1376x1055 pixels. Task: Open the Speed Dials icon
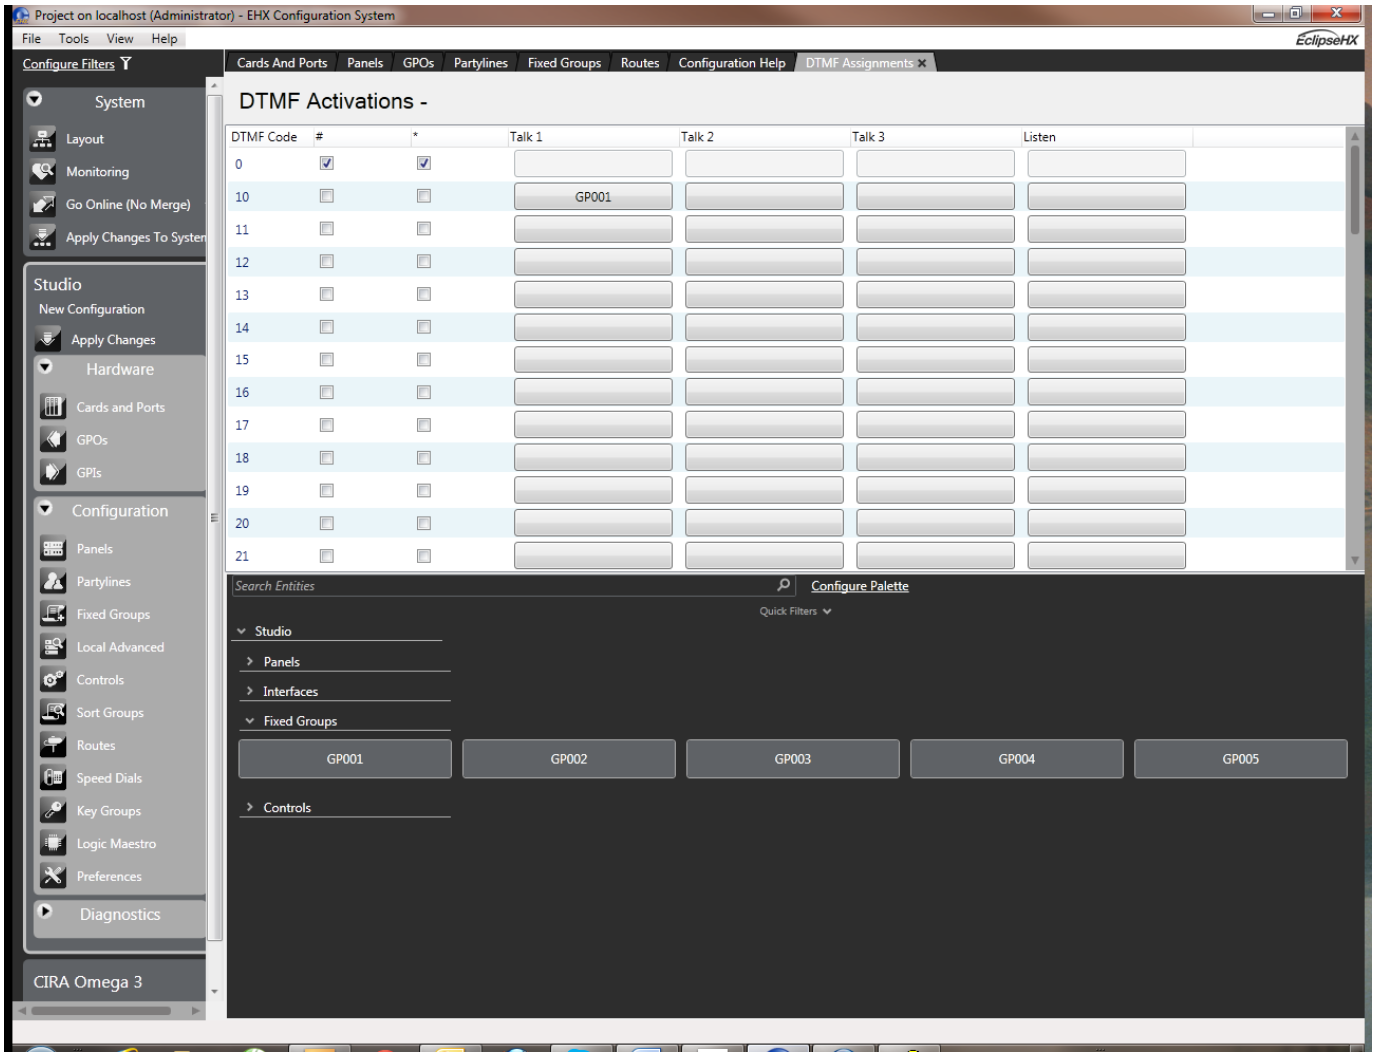point(53,778)
